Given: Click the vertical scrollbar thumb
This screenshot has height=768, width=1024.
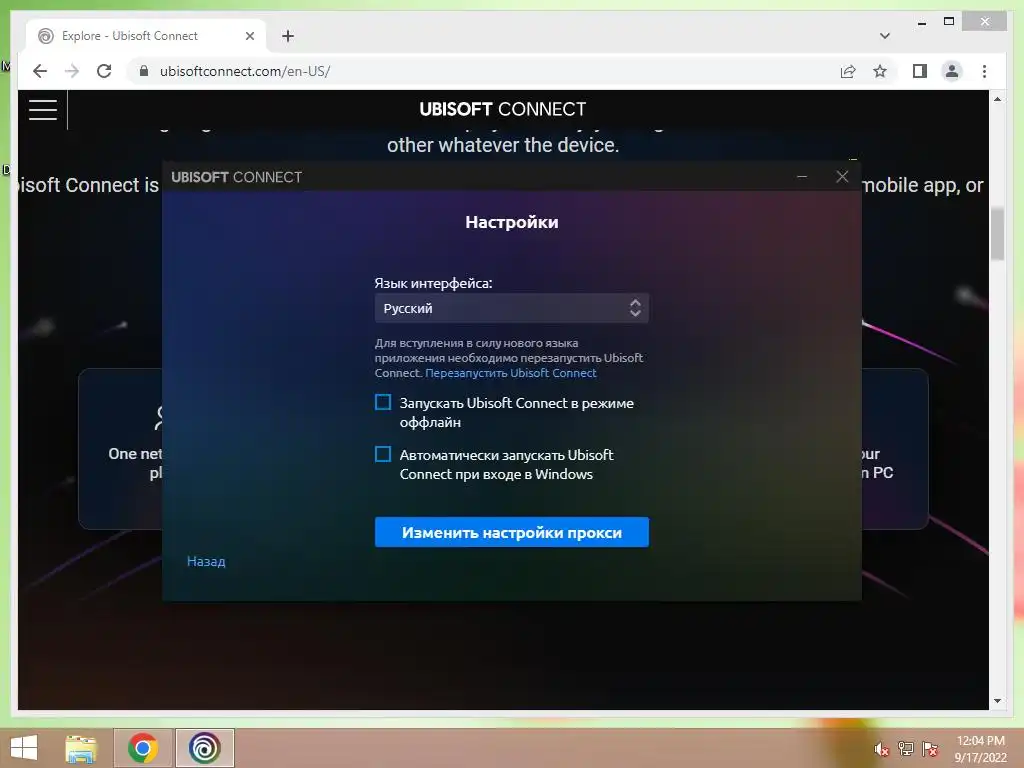Looking at the screenshot, I should coord(997,234).
